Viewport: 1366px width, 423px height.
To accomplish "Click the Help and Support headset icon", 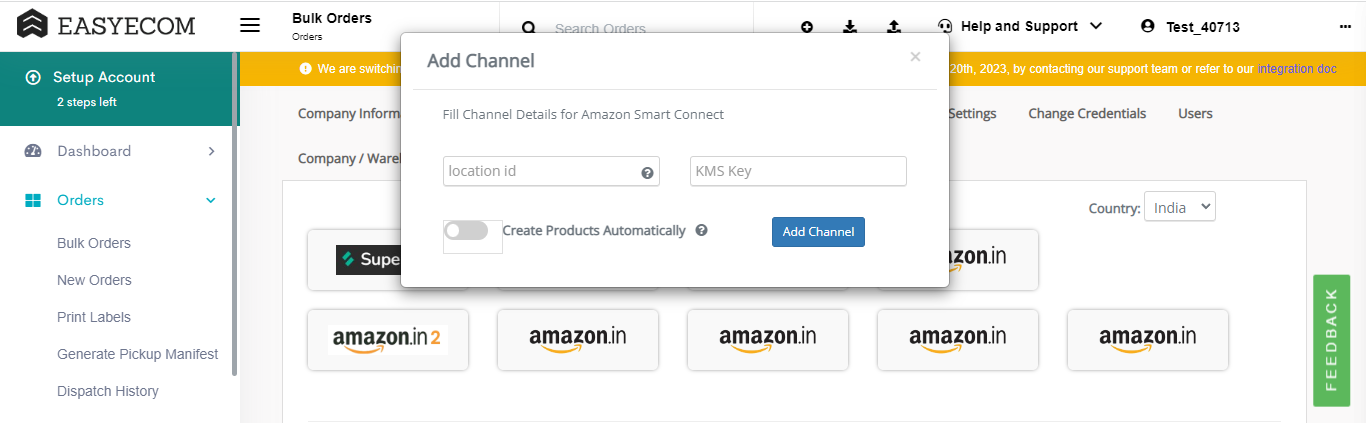I will tap(945, 26).
